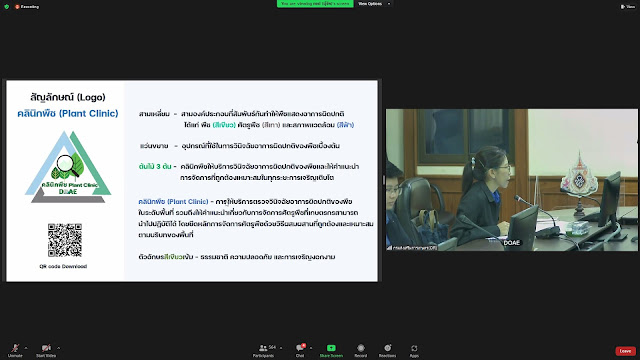The height and width of the screenshot is (360, 640).
Task: Open the Apps panel
Action: 414,350
